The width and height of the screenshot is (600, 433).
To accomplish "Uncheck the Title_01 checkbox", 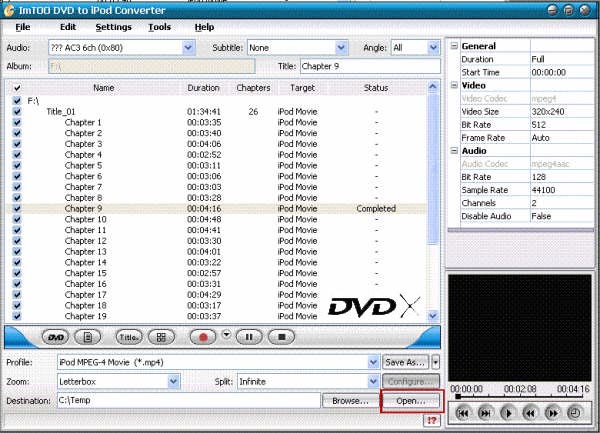I will coord(17,111).
